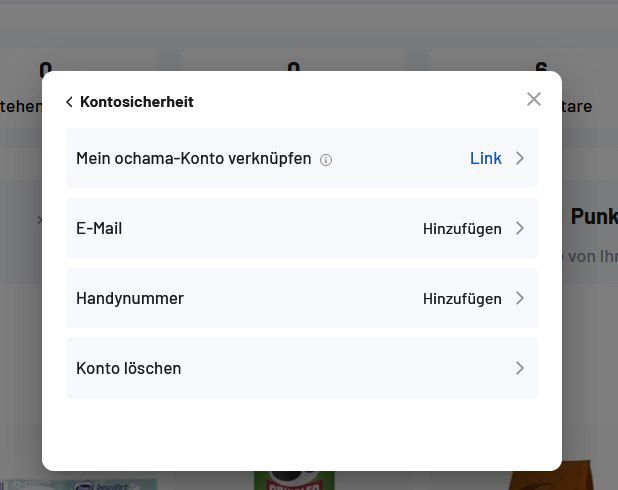Open the green product thumbnail at the bottom
The height and width of the screenshot is (490, 618).
coord(293,480)
